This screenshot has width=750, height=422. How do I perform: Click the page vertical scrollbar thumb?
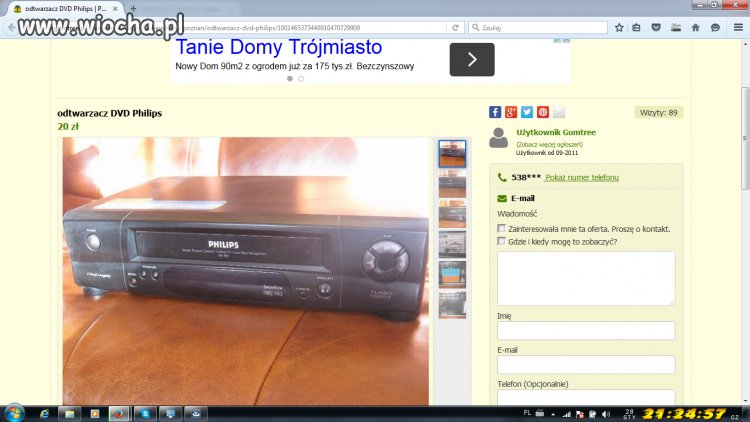pos(745,139)
